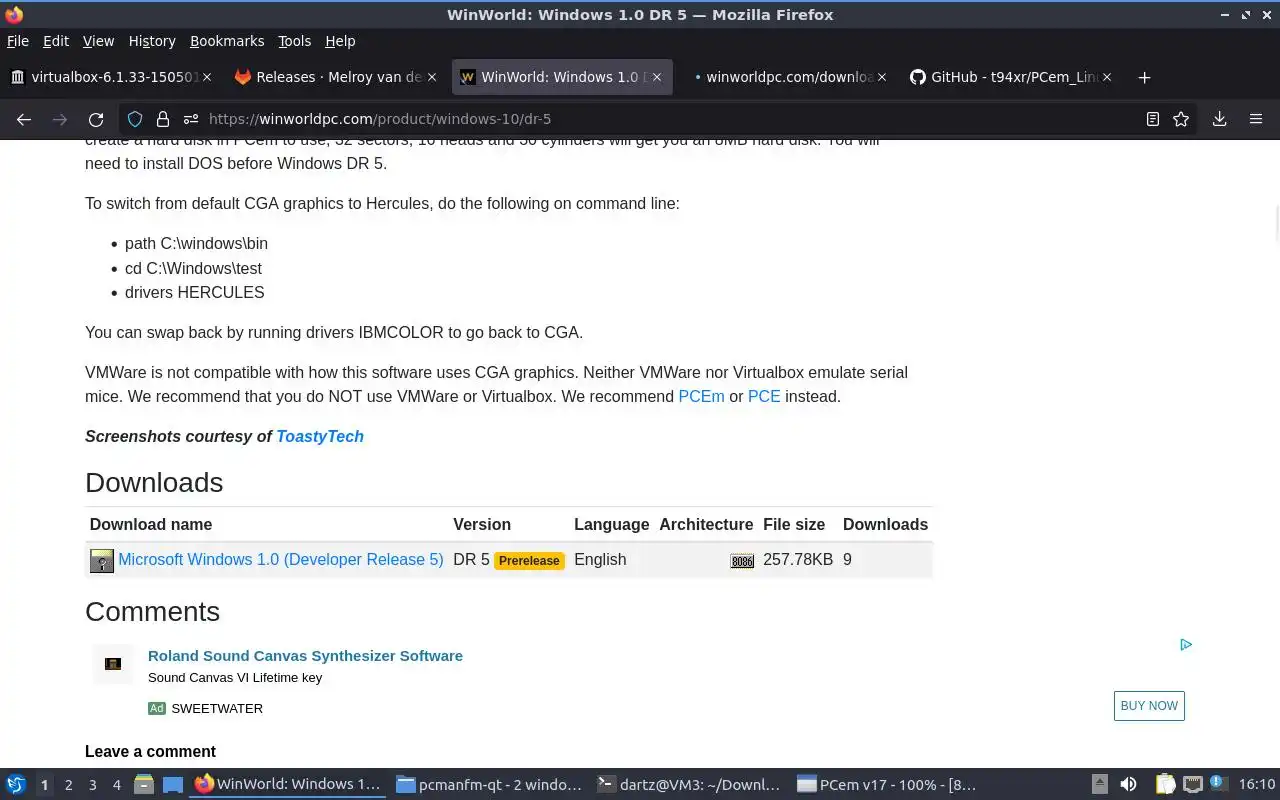Open the History menu

click(x=152, y=41)
